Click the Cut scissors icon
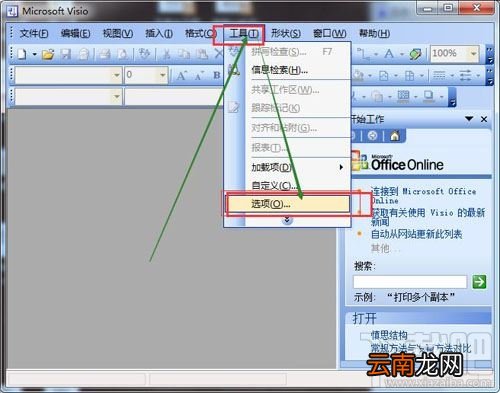The image size is (500, 393). 166,54
